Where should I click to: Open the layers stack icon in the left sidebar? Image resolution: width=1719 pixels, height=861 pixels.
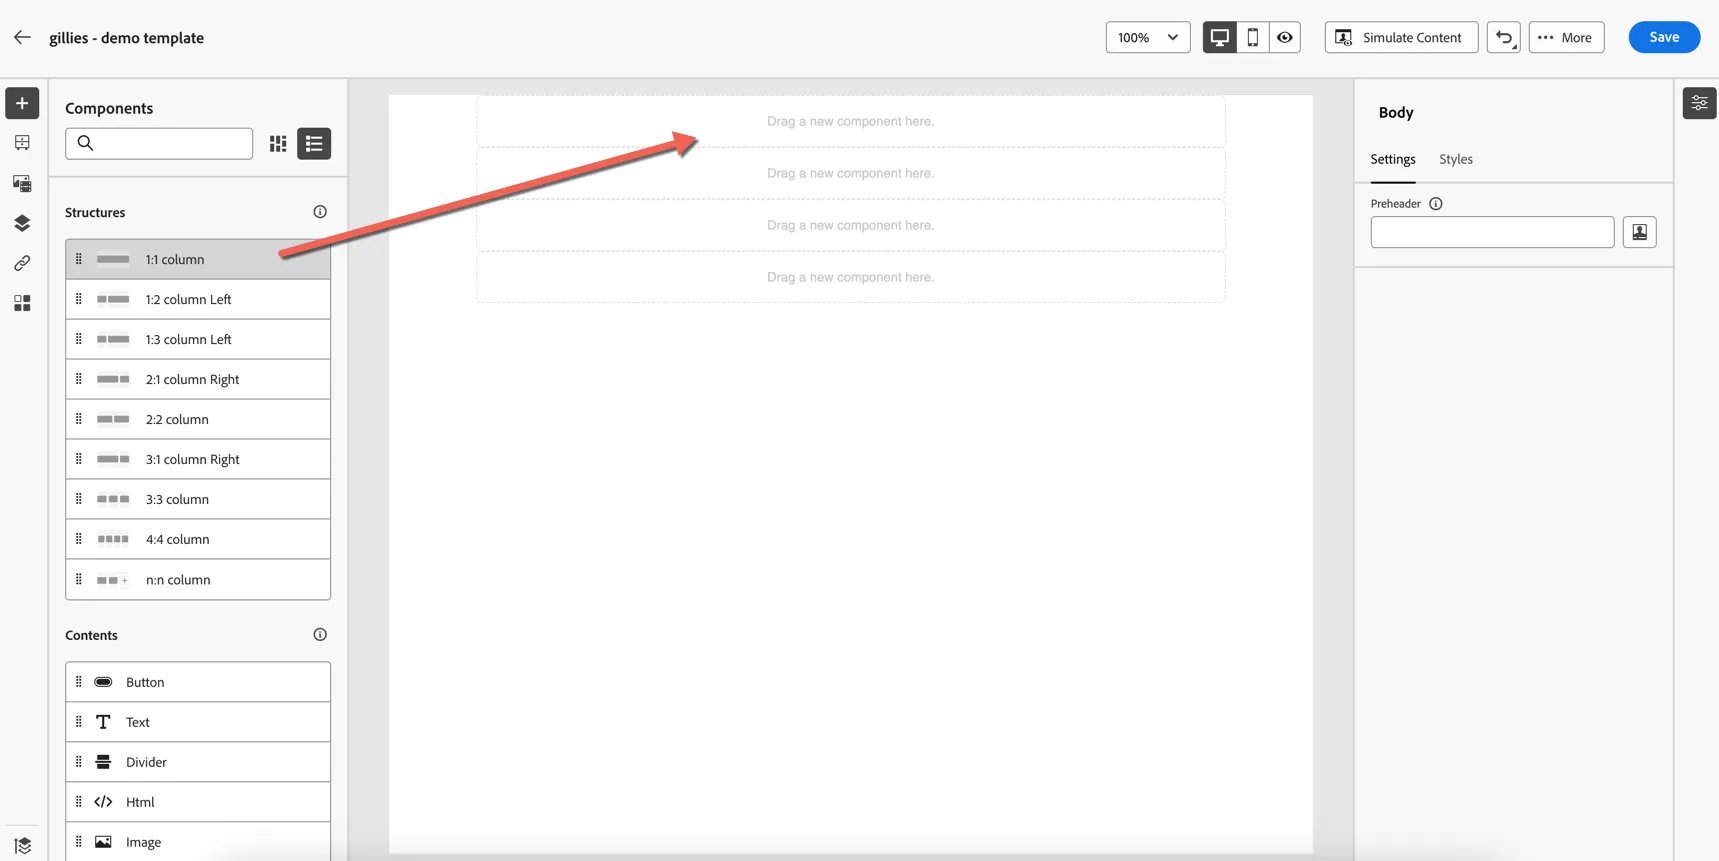point(22,223)
